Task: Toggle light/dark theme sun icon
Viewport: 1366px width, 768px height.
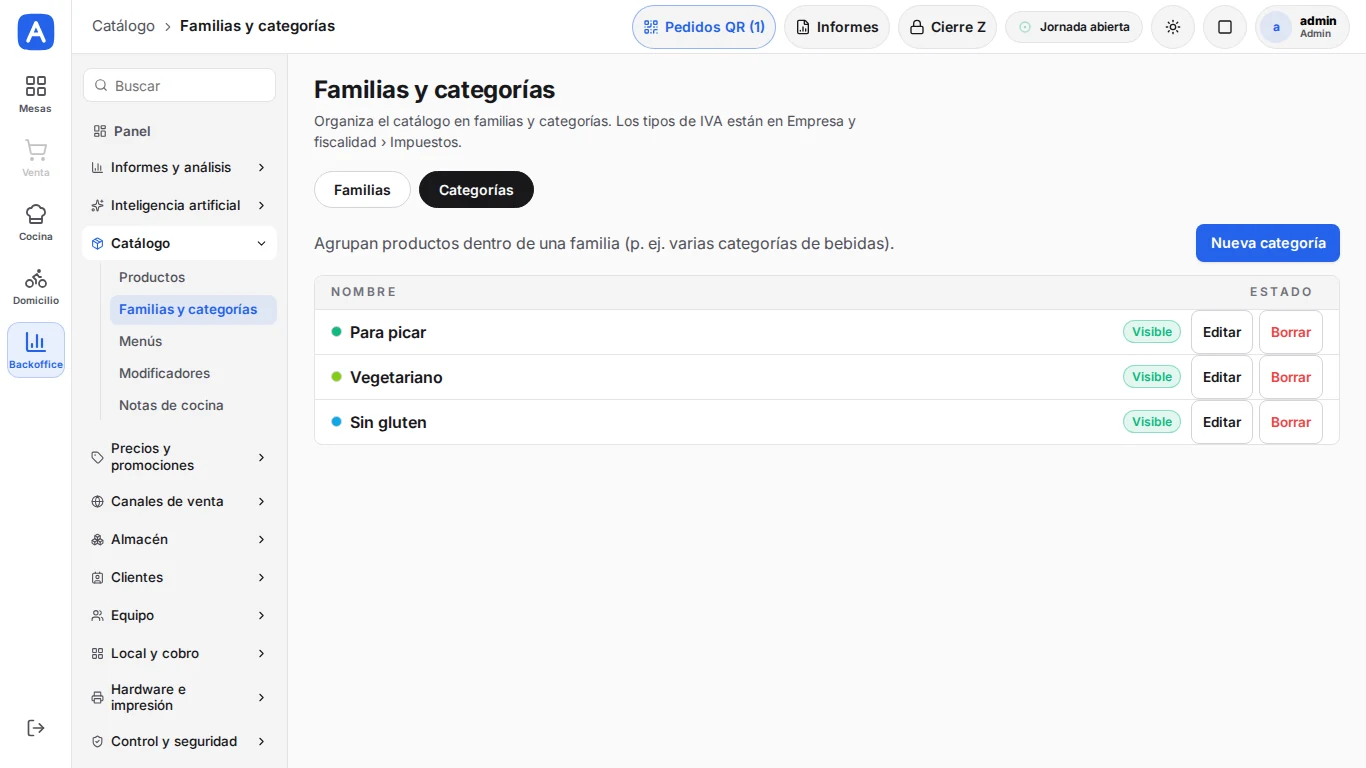Action: coord(1173,27)
